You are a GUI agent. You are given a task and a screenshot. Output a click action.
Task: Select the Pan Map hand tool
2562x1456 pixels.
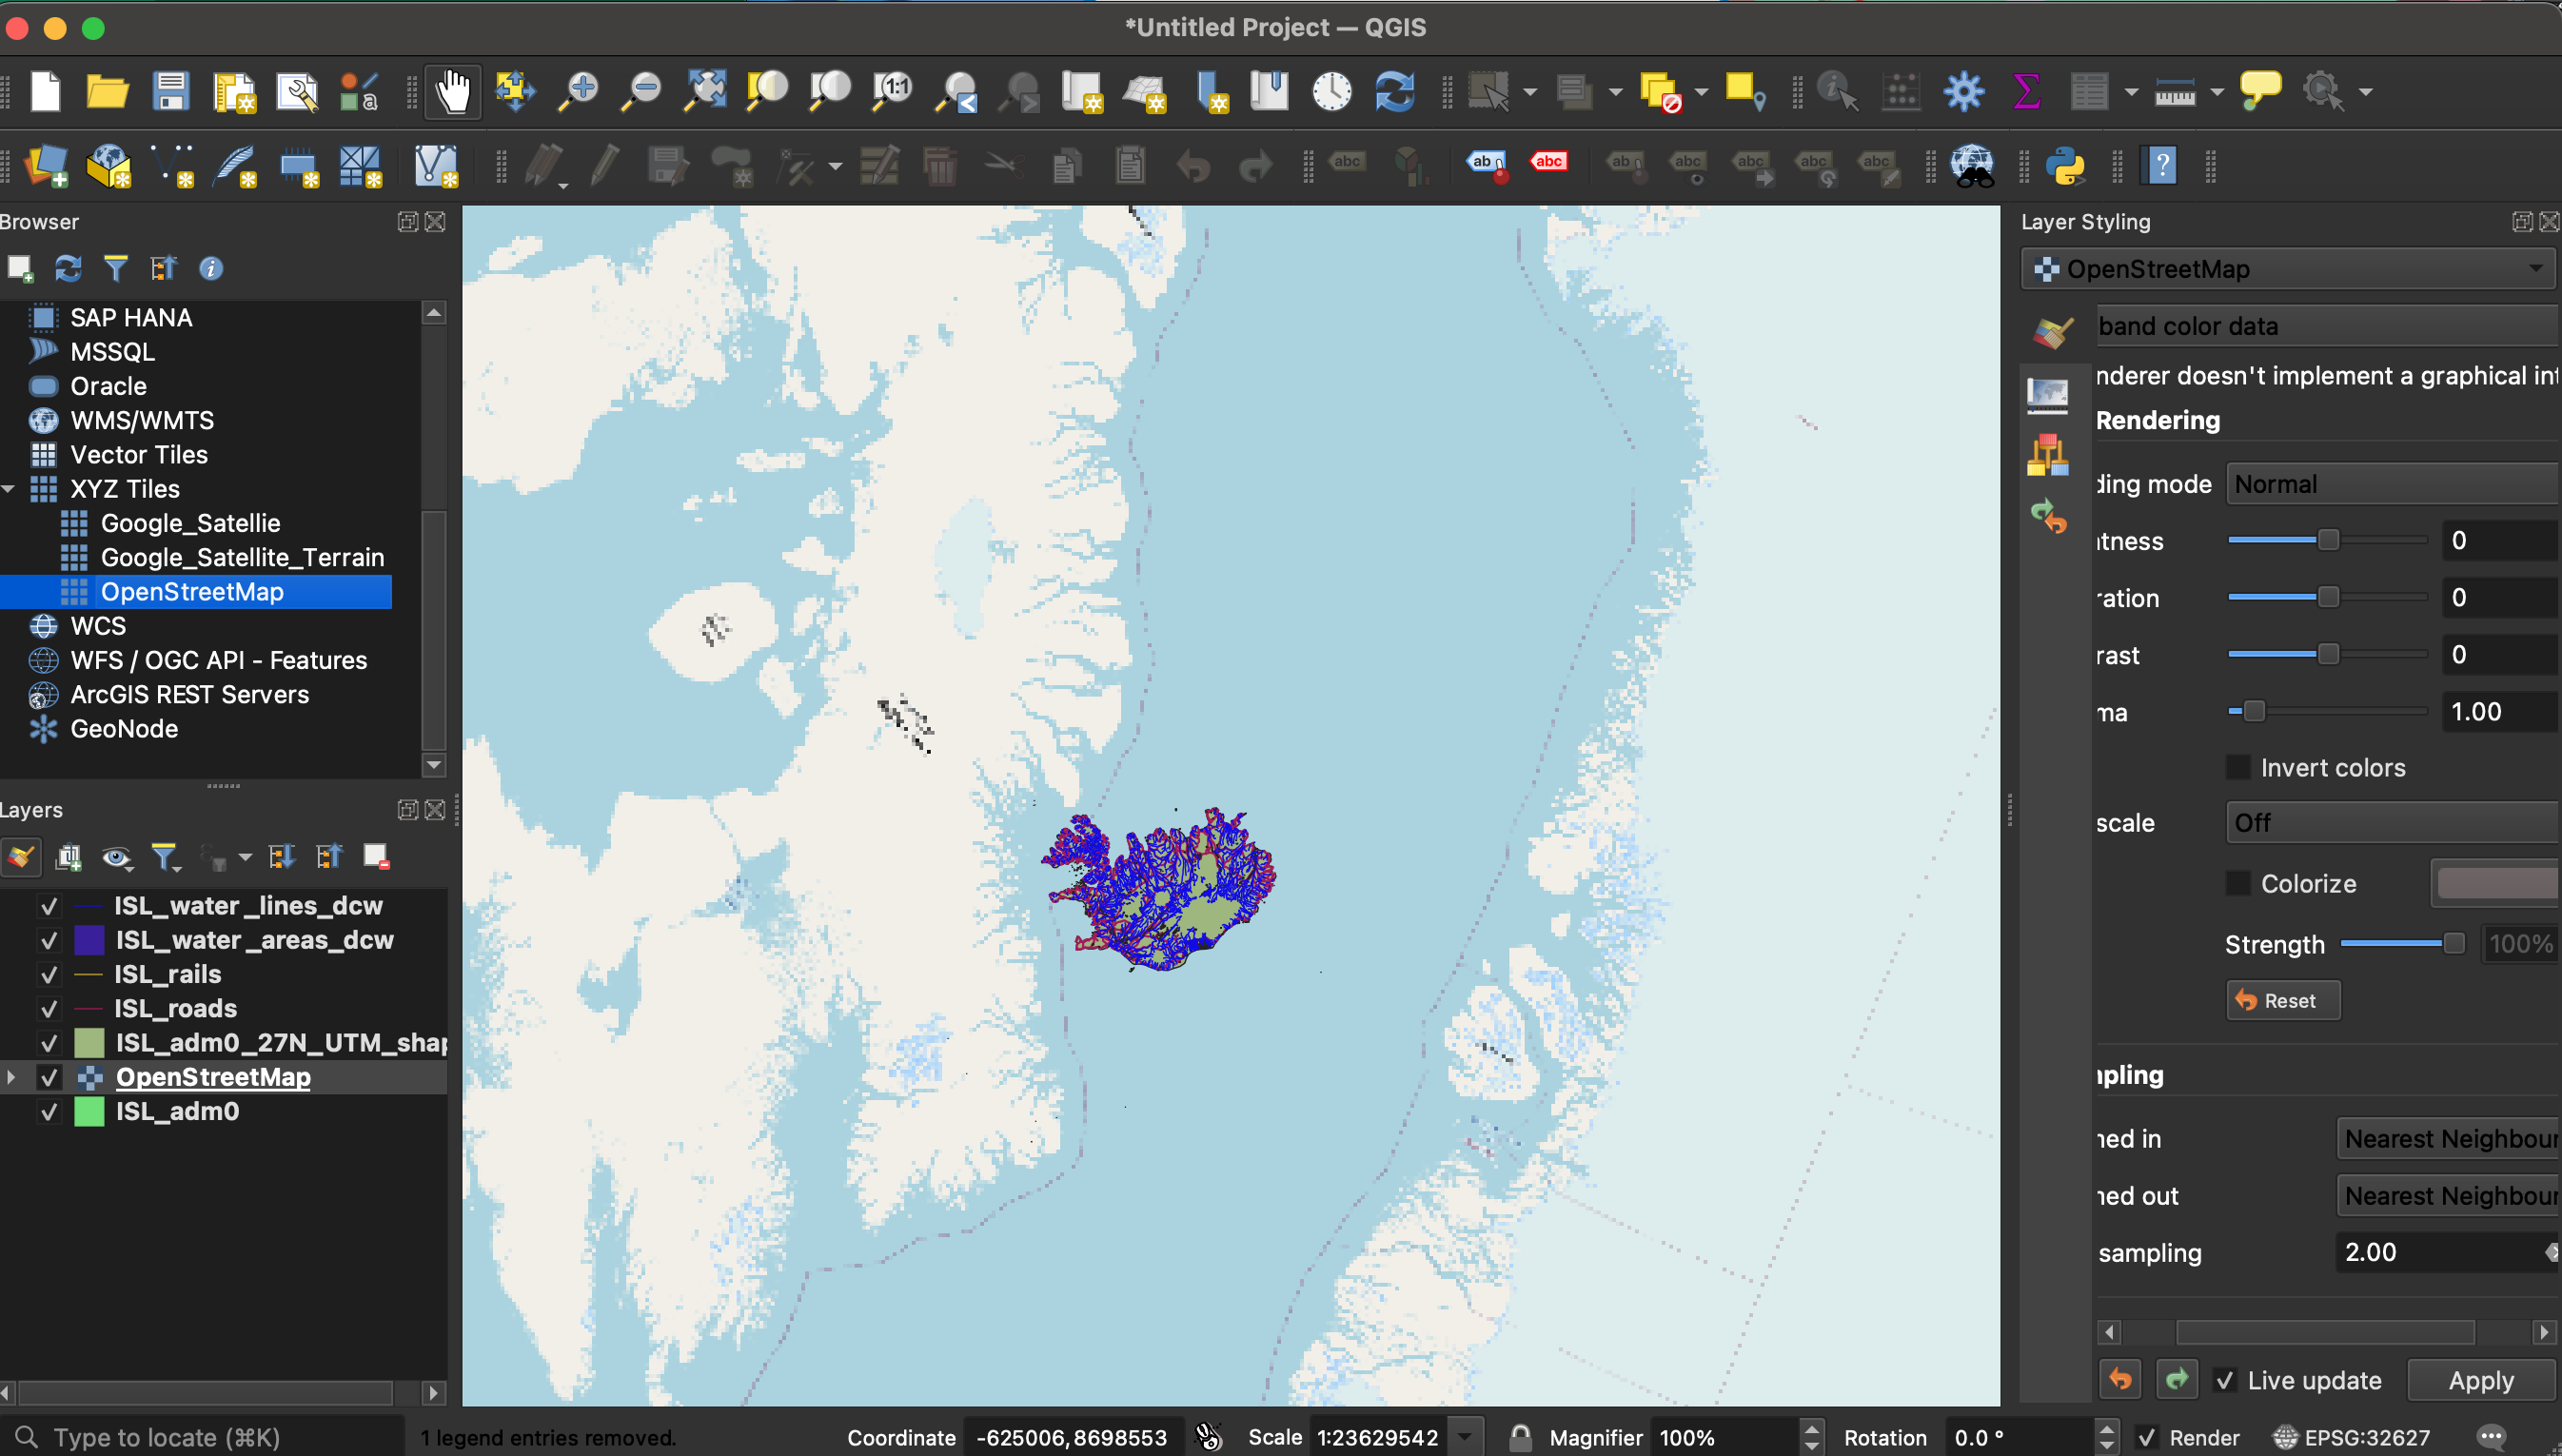click(453, 91)
